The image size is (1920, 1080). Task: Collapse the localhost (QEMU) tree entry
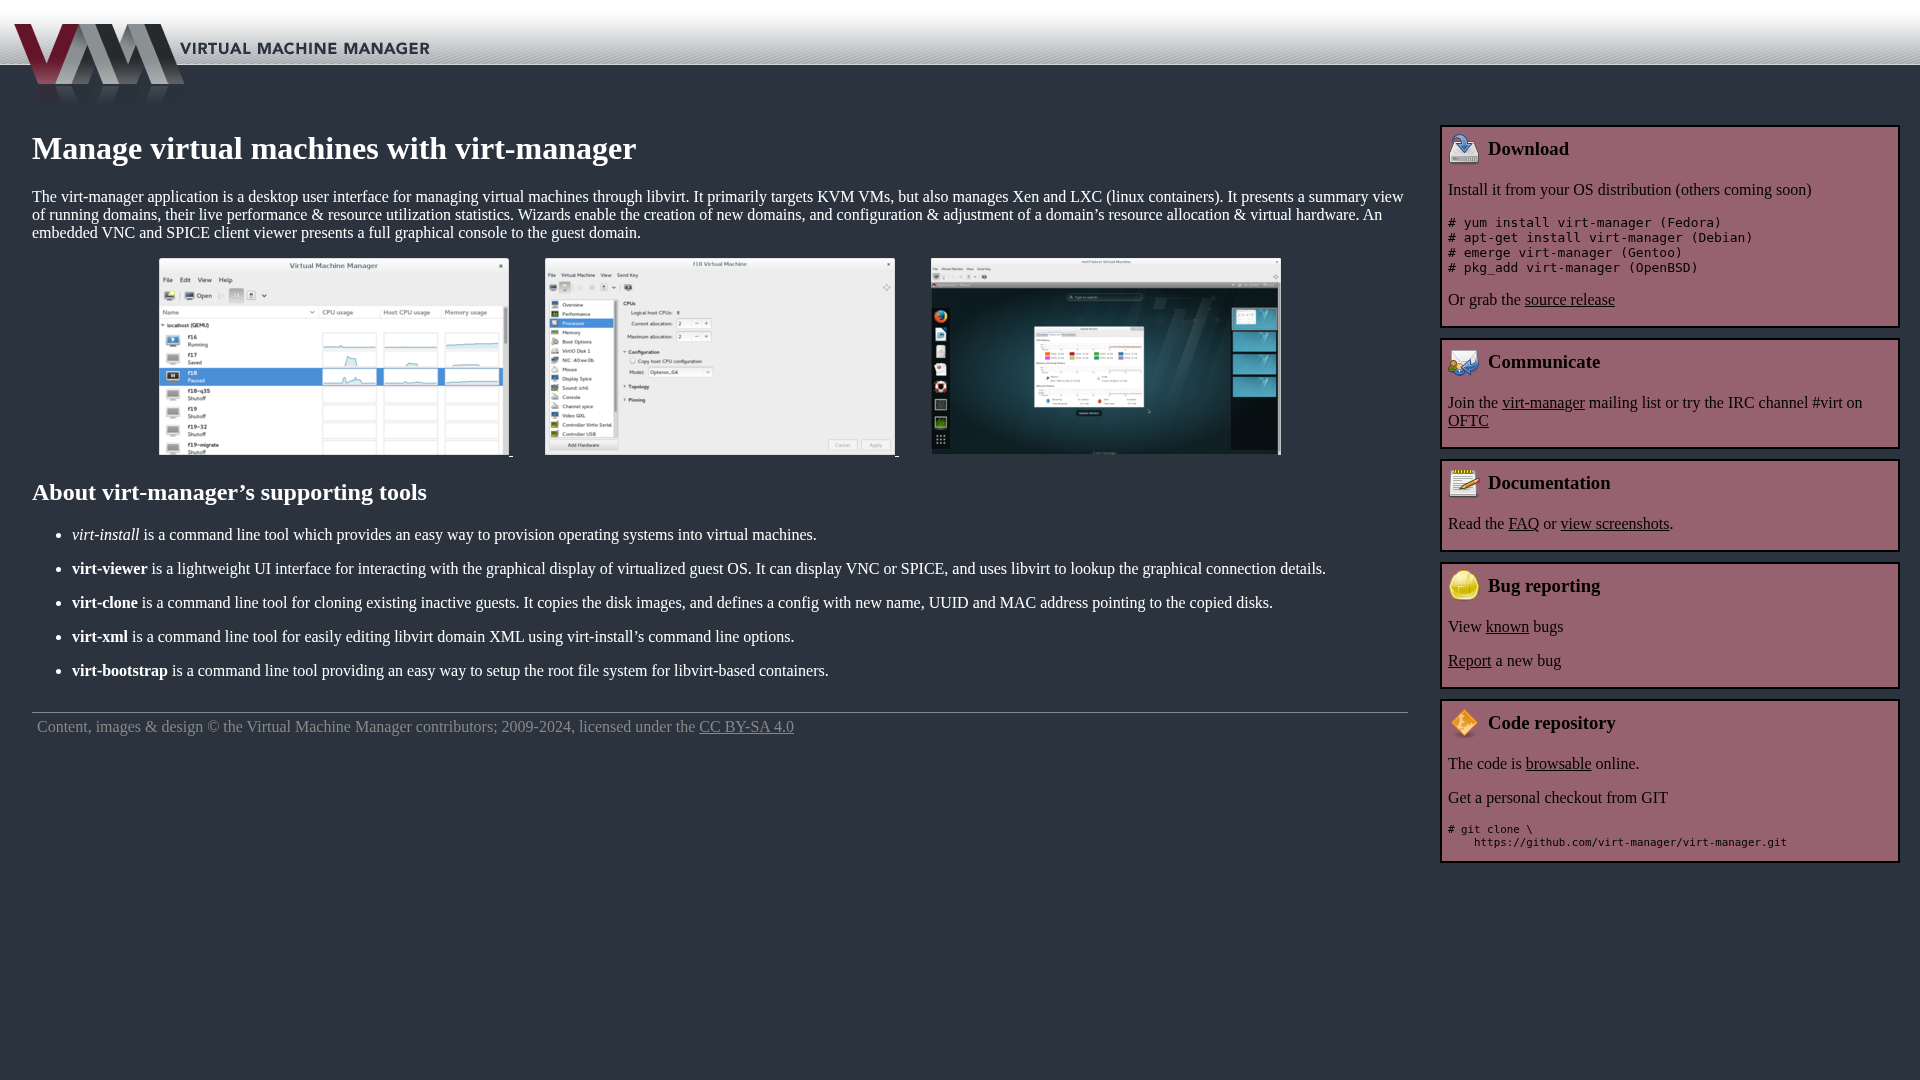(163, 326)
